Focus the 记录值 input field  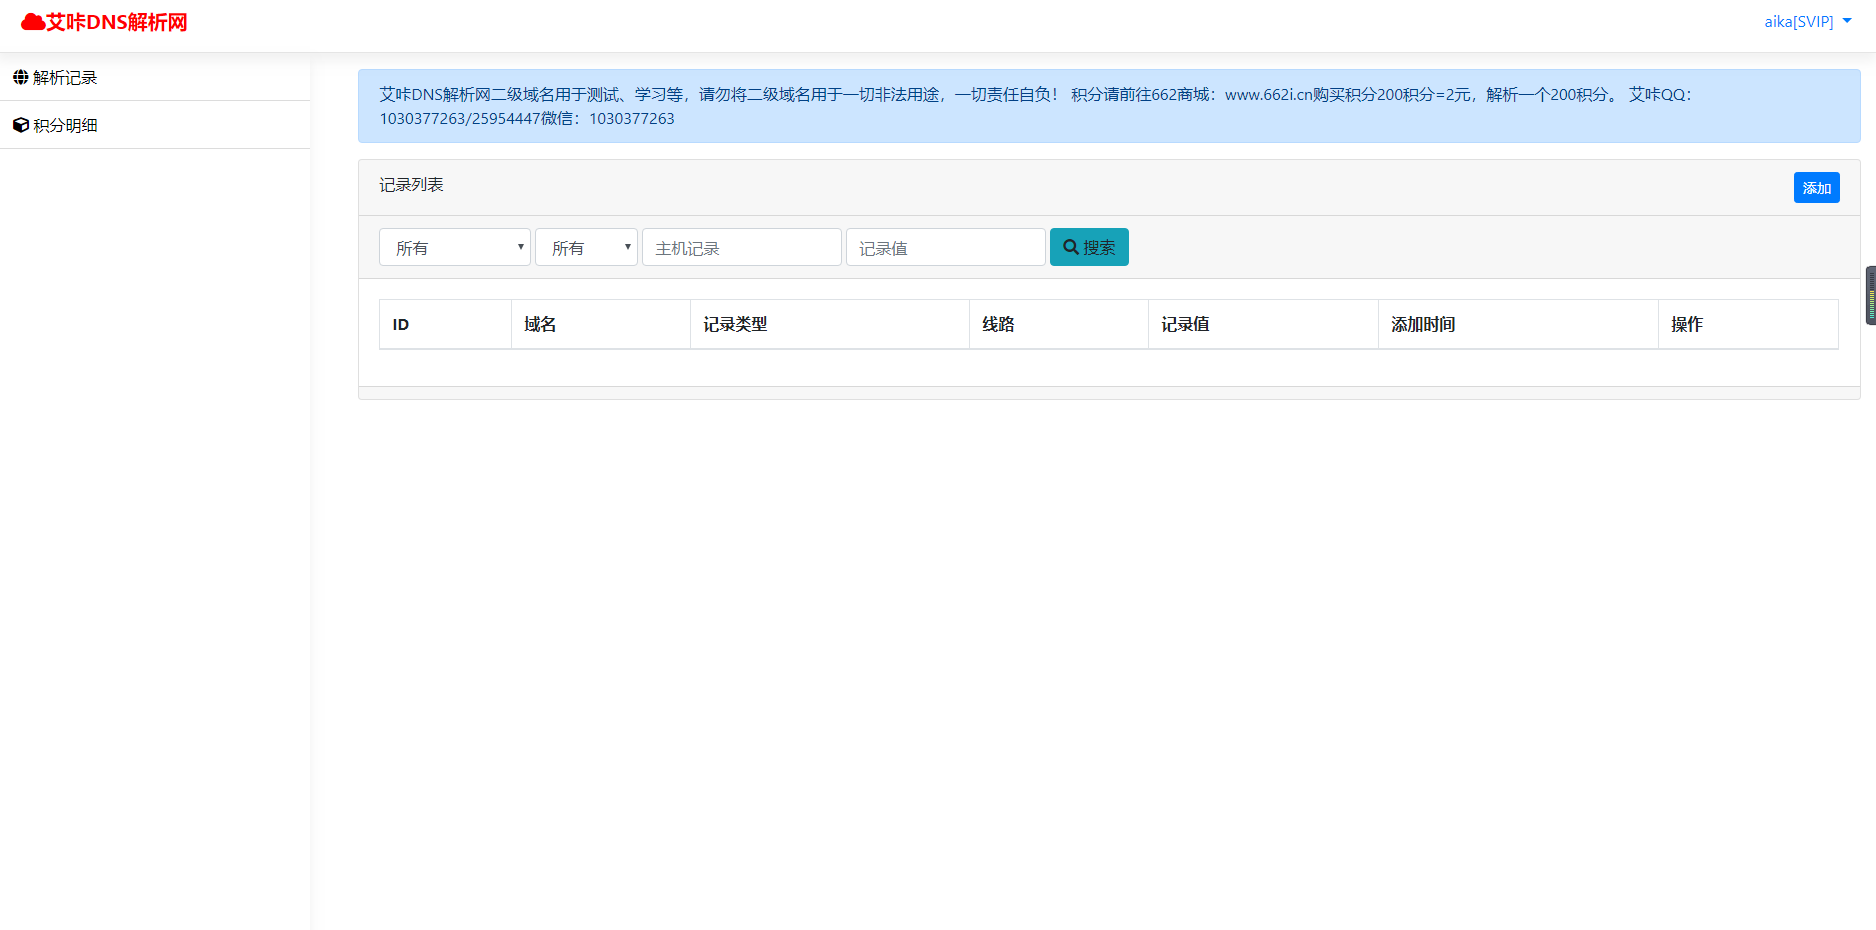pyautogui.click(x=944, y=247)
